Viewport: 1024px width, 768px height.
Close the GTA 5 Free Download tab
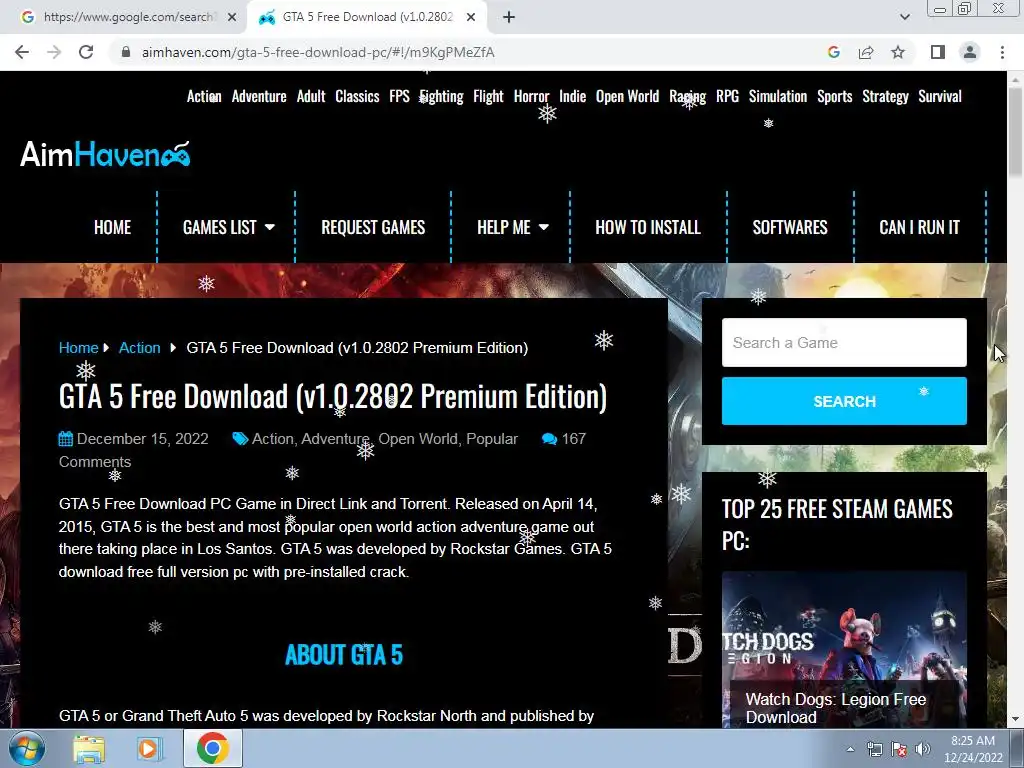(x=471, y=17)
